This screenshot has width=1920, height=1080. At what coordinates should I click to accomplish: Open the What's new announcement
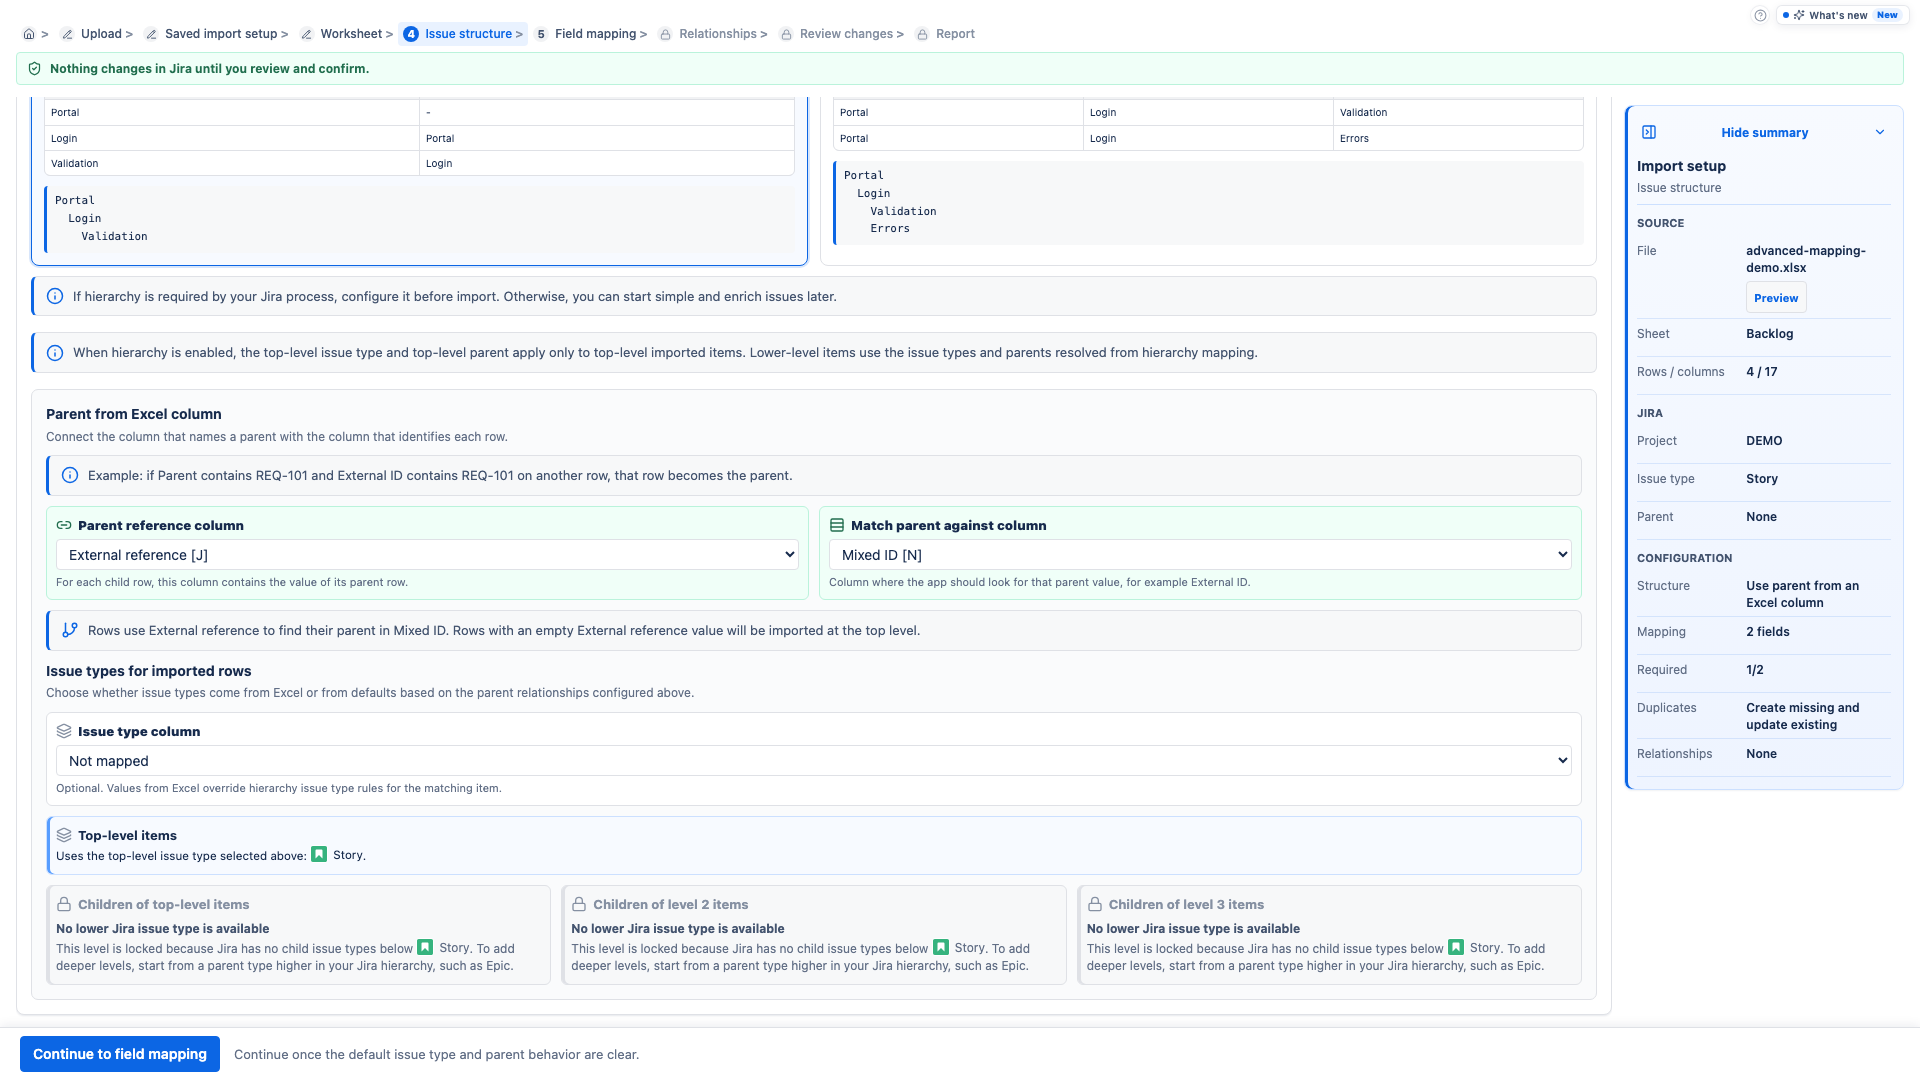1840,15
